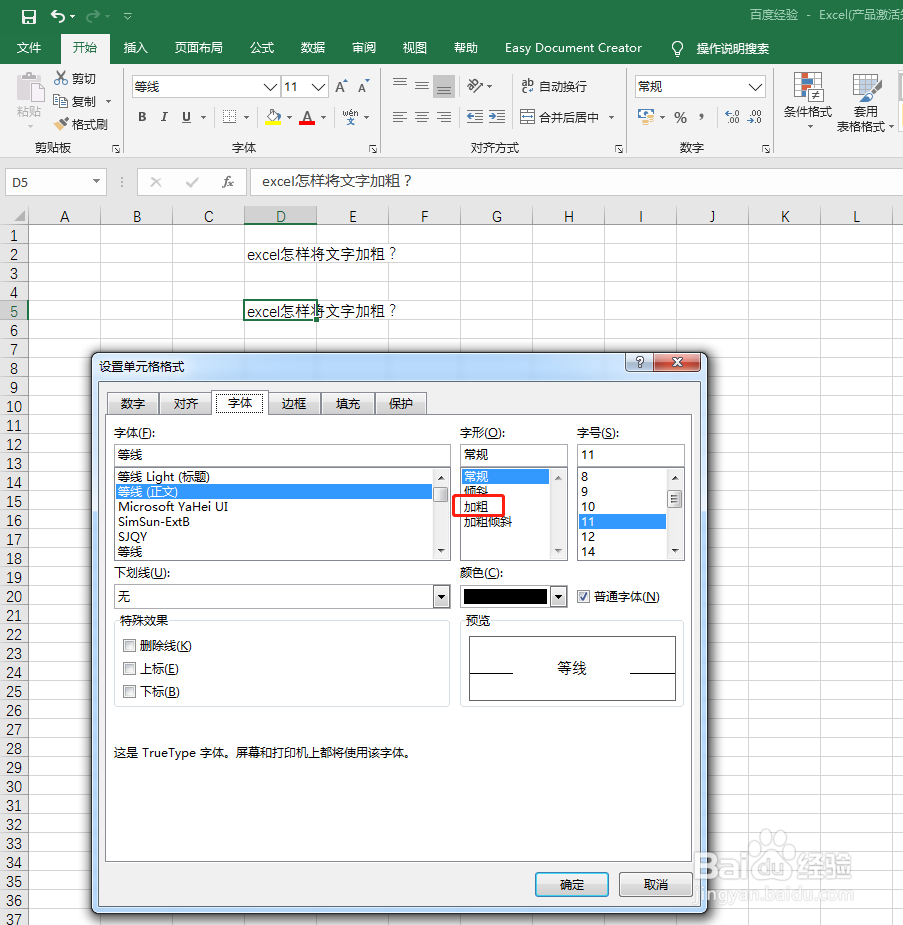Image resolution: width=903 pixels, height=925 pixels.
Task: Click the Copy icon in clipboard group
Action: coord(60,101)
